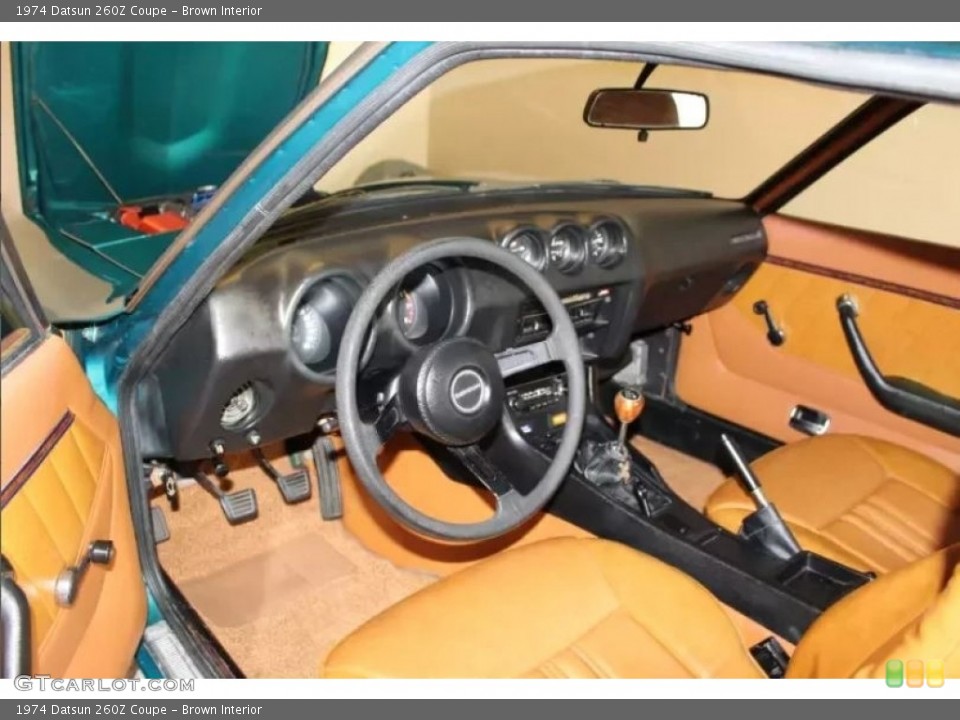Click the green square in the corner logo
960x720 pixels.
coord(894,673)
